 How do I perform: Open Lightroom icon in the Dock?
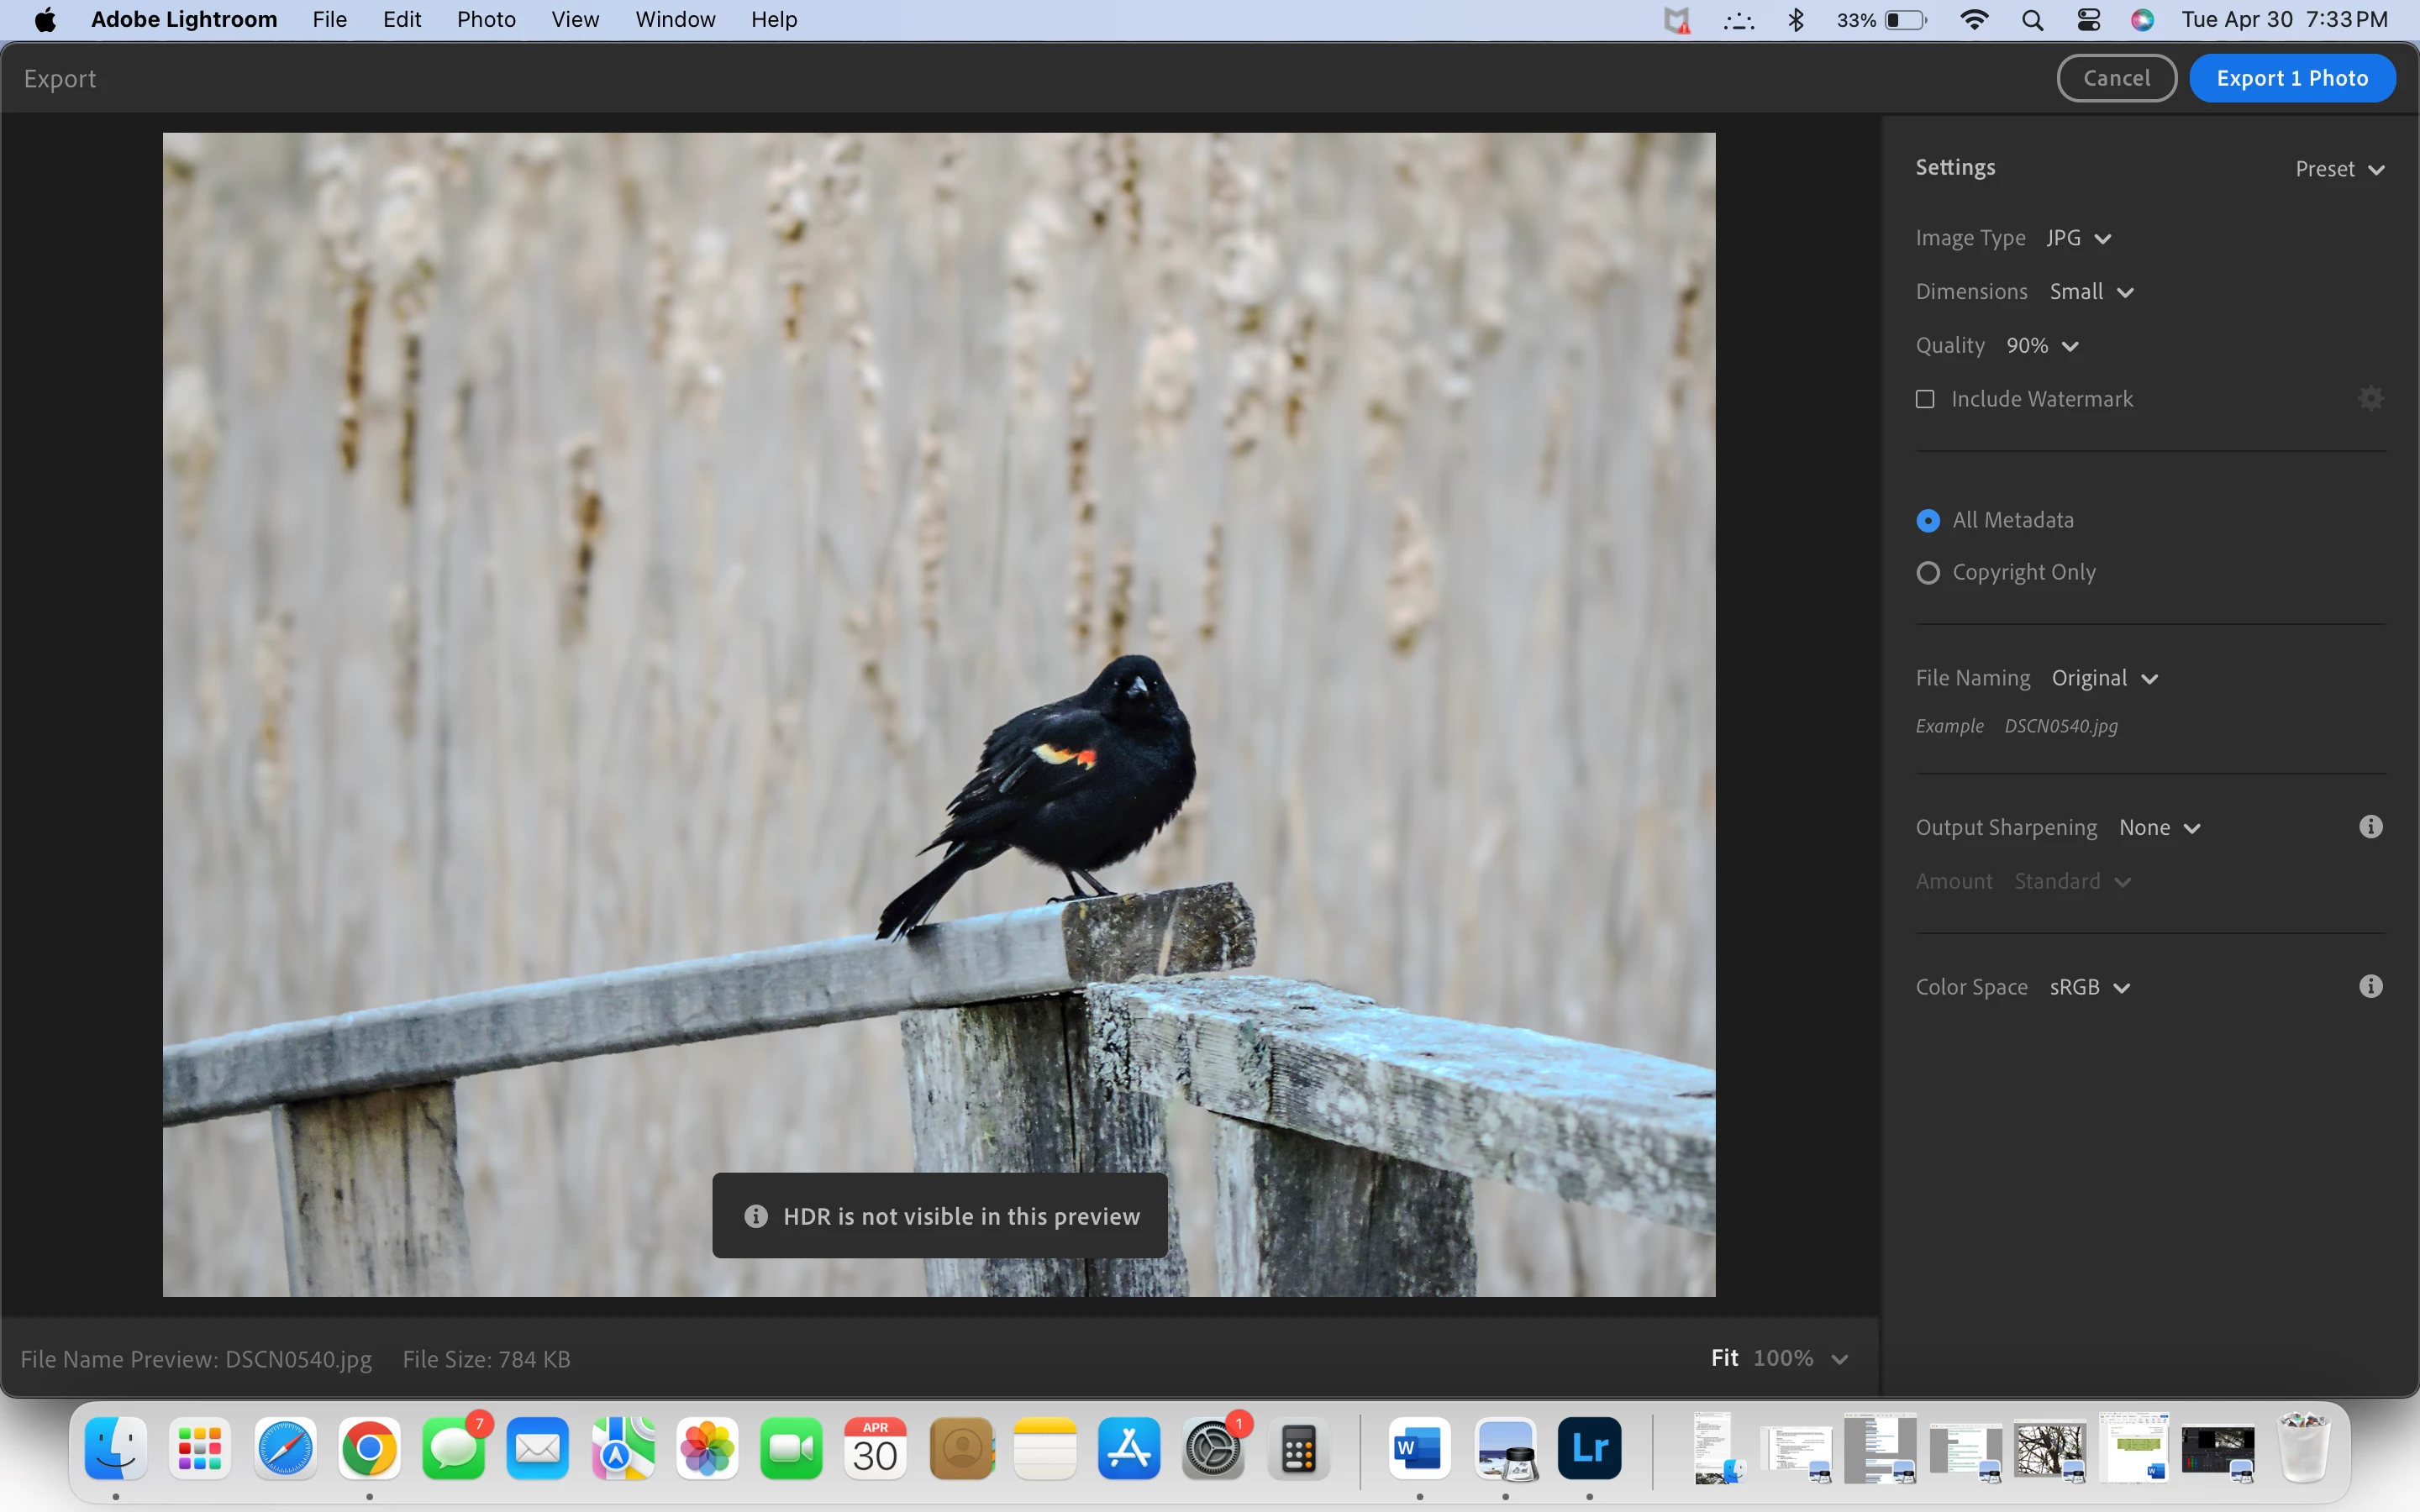[x=1589, y=1449]
